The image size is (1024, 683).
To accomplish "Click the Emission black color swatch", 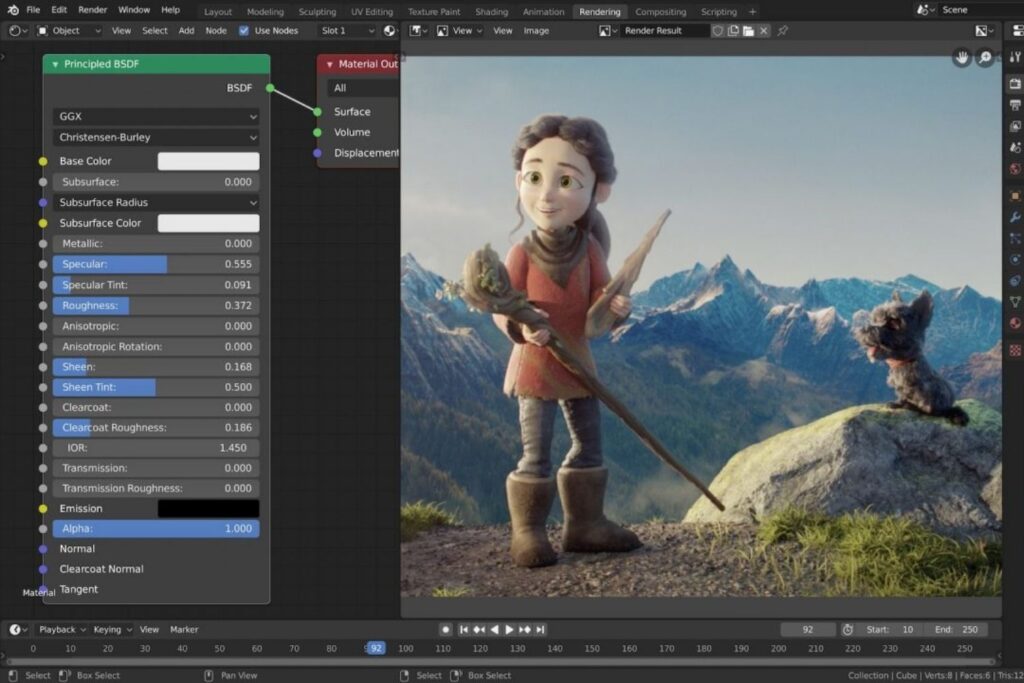I will pos(208,509).
